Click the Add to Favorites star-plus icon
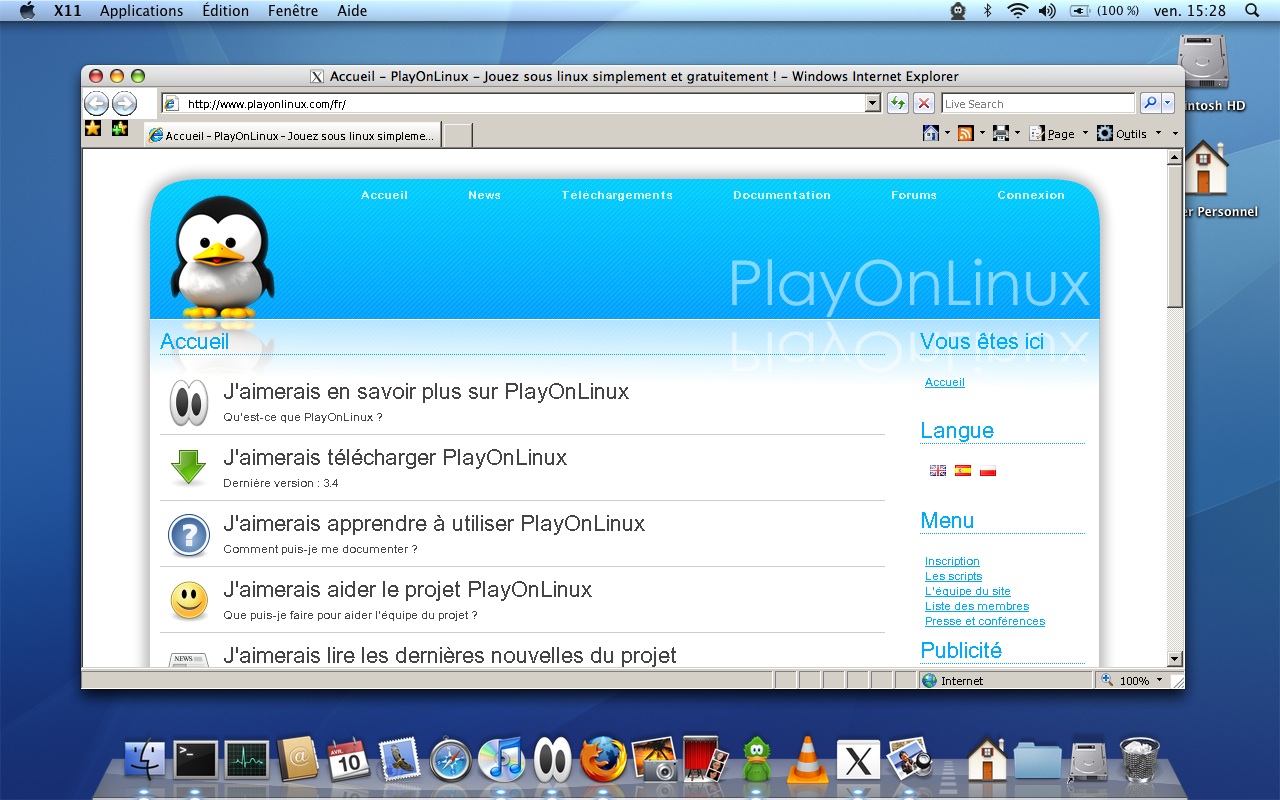The width and height of the screenshot is (1280, 800). 120,128
